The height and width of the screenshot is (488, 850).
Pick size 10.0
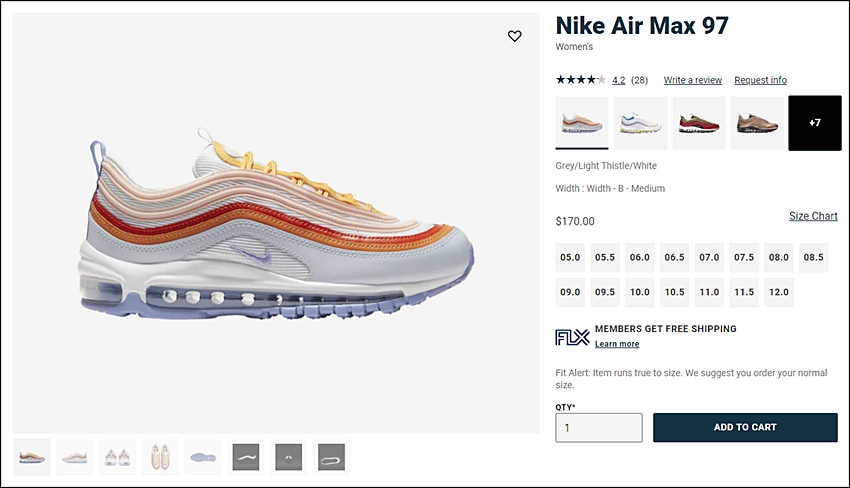point(640,292)
